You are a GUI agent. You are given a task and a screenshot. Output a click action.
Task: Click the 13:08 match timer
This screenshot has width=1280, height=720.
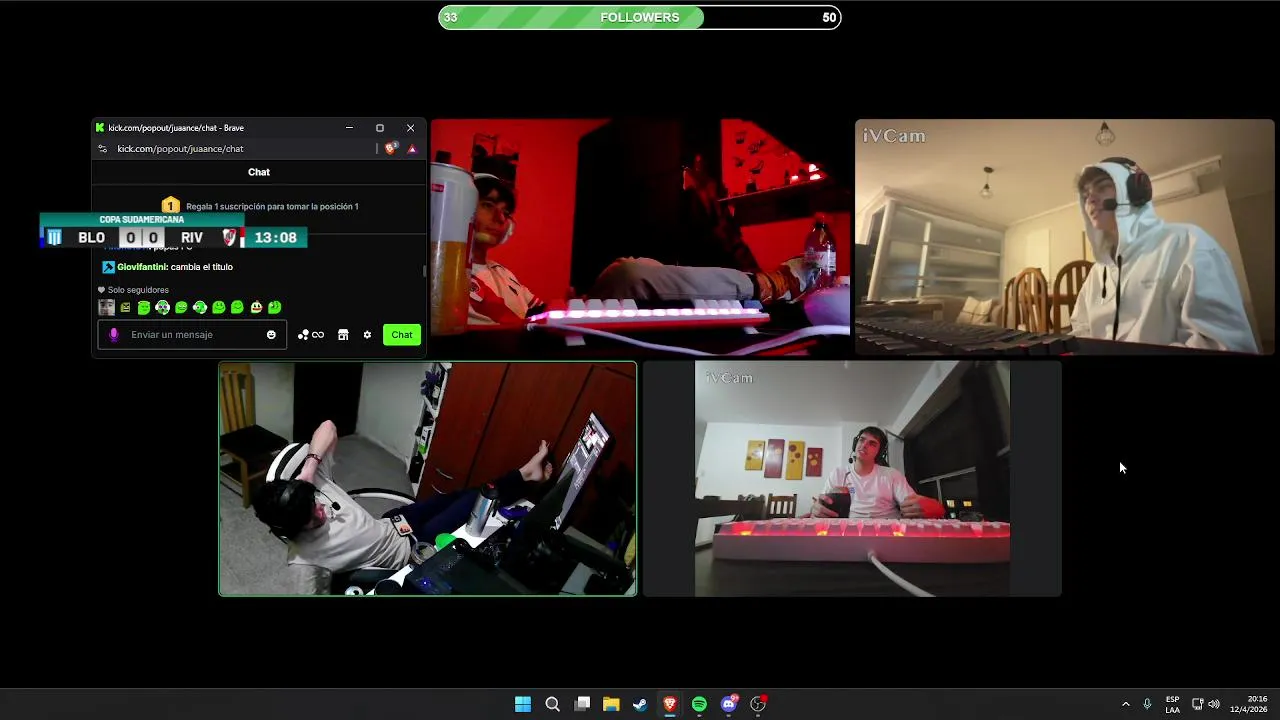[275, 238]
